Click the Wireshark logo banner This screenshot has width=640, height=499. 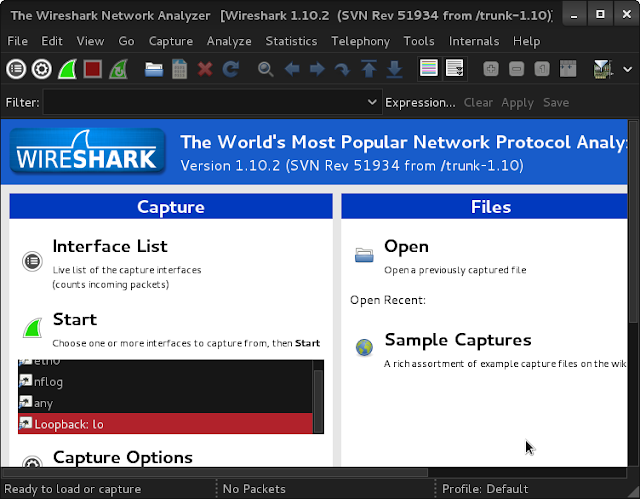pyautogui.click(x=87, y=151)
